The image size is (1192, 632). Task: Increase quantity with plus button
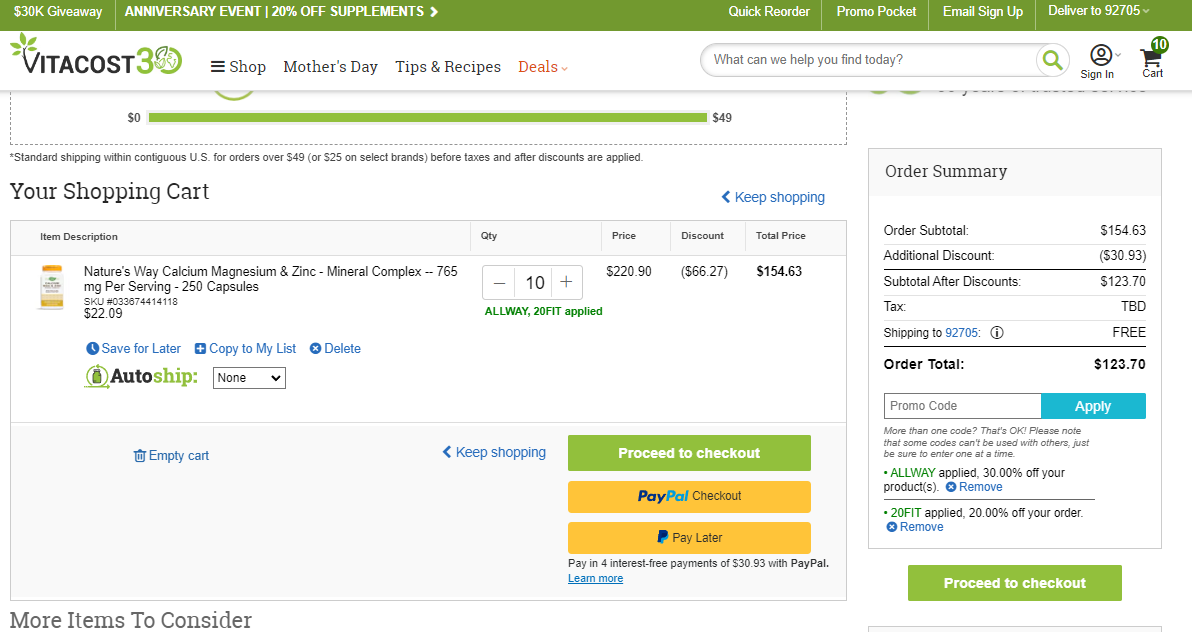(x=566, y=283)
